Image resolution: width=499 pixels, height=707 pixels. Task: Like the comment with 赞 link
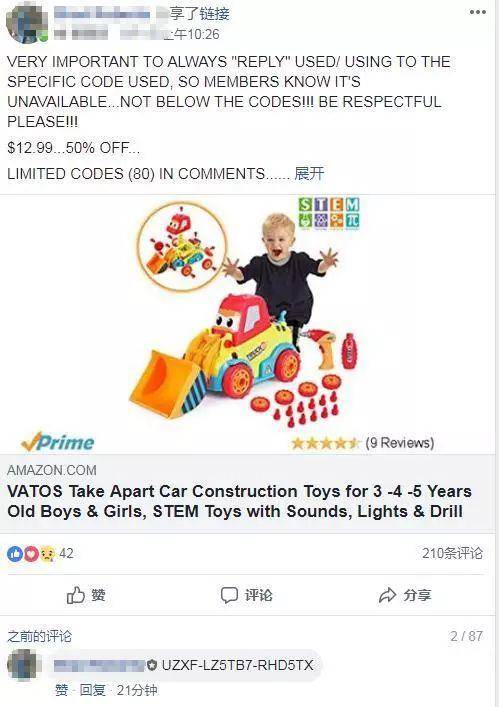pyautogui.click(x=62, y=690)
